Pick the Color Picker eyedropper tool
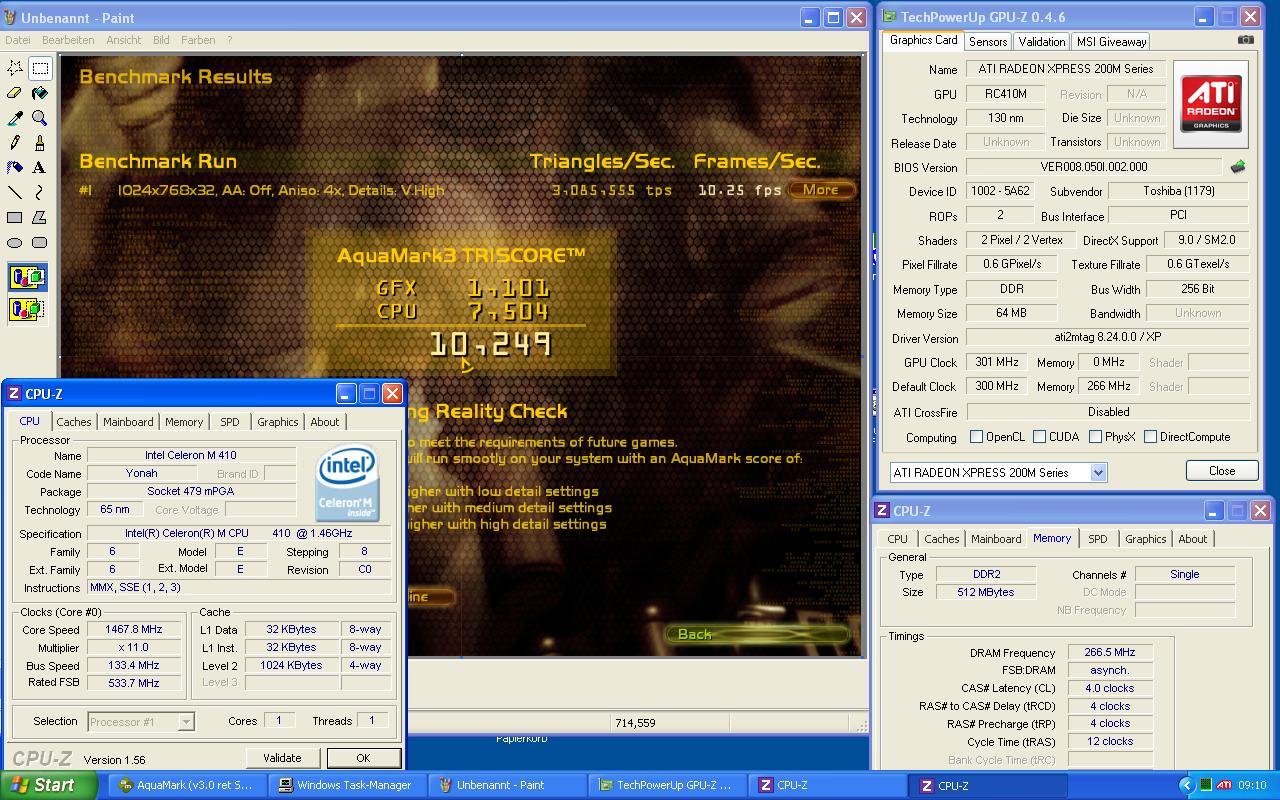The width and height of the screenshot is (1280, 800). coord(15,118)
